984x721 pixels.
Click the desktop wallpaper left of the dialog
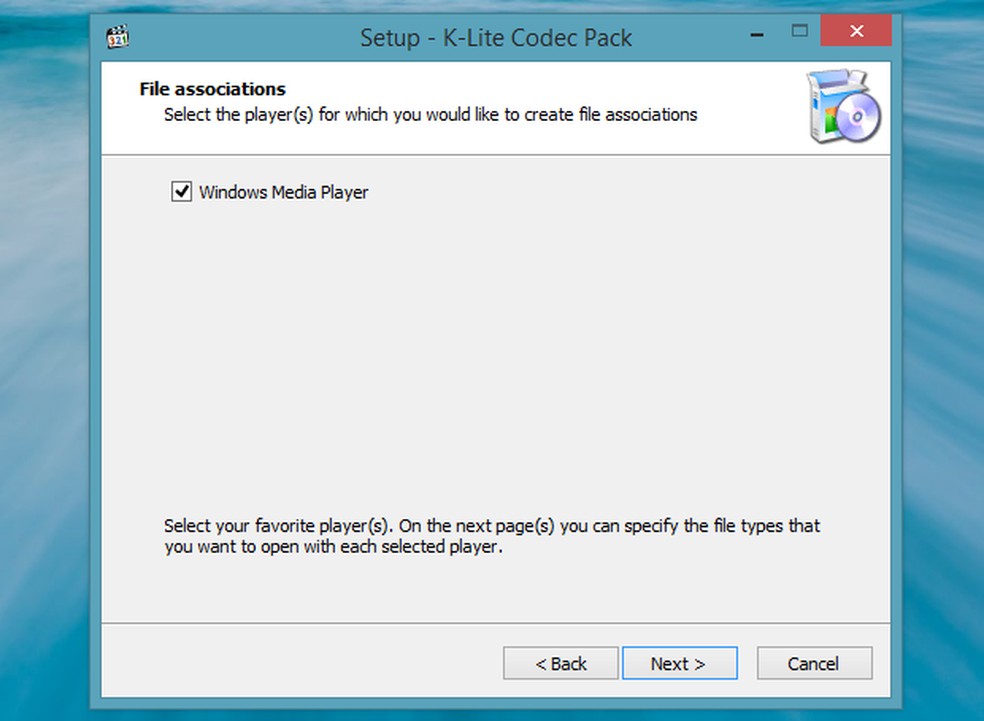click(x=45, y=360)
